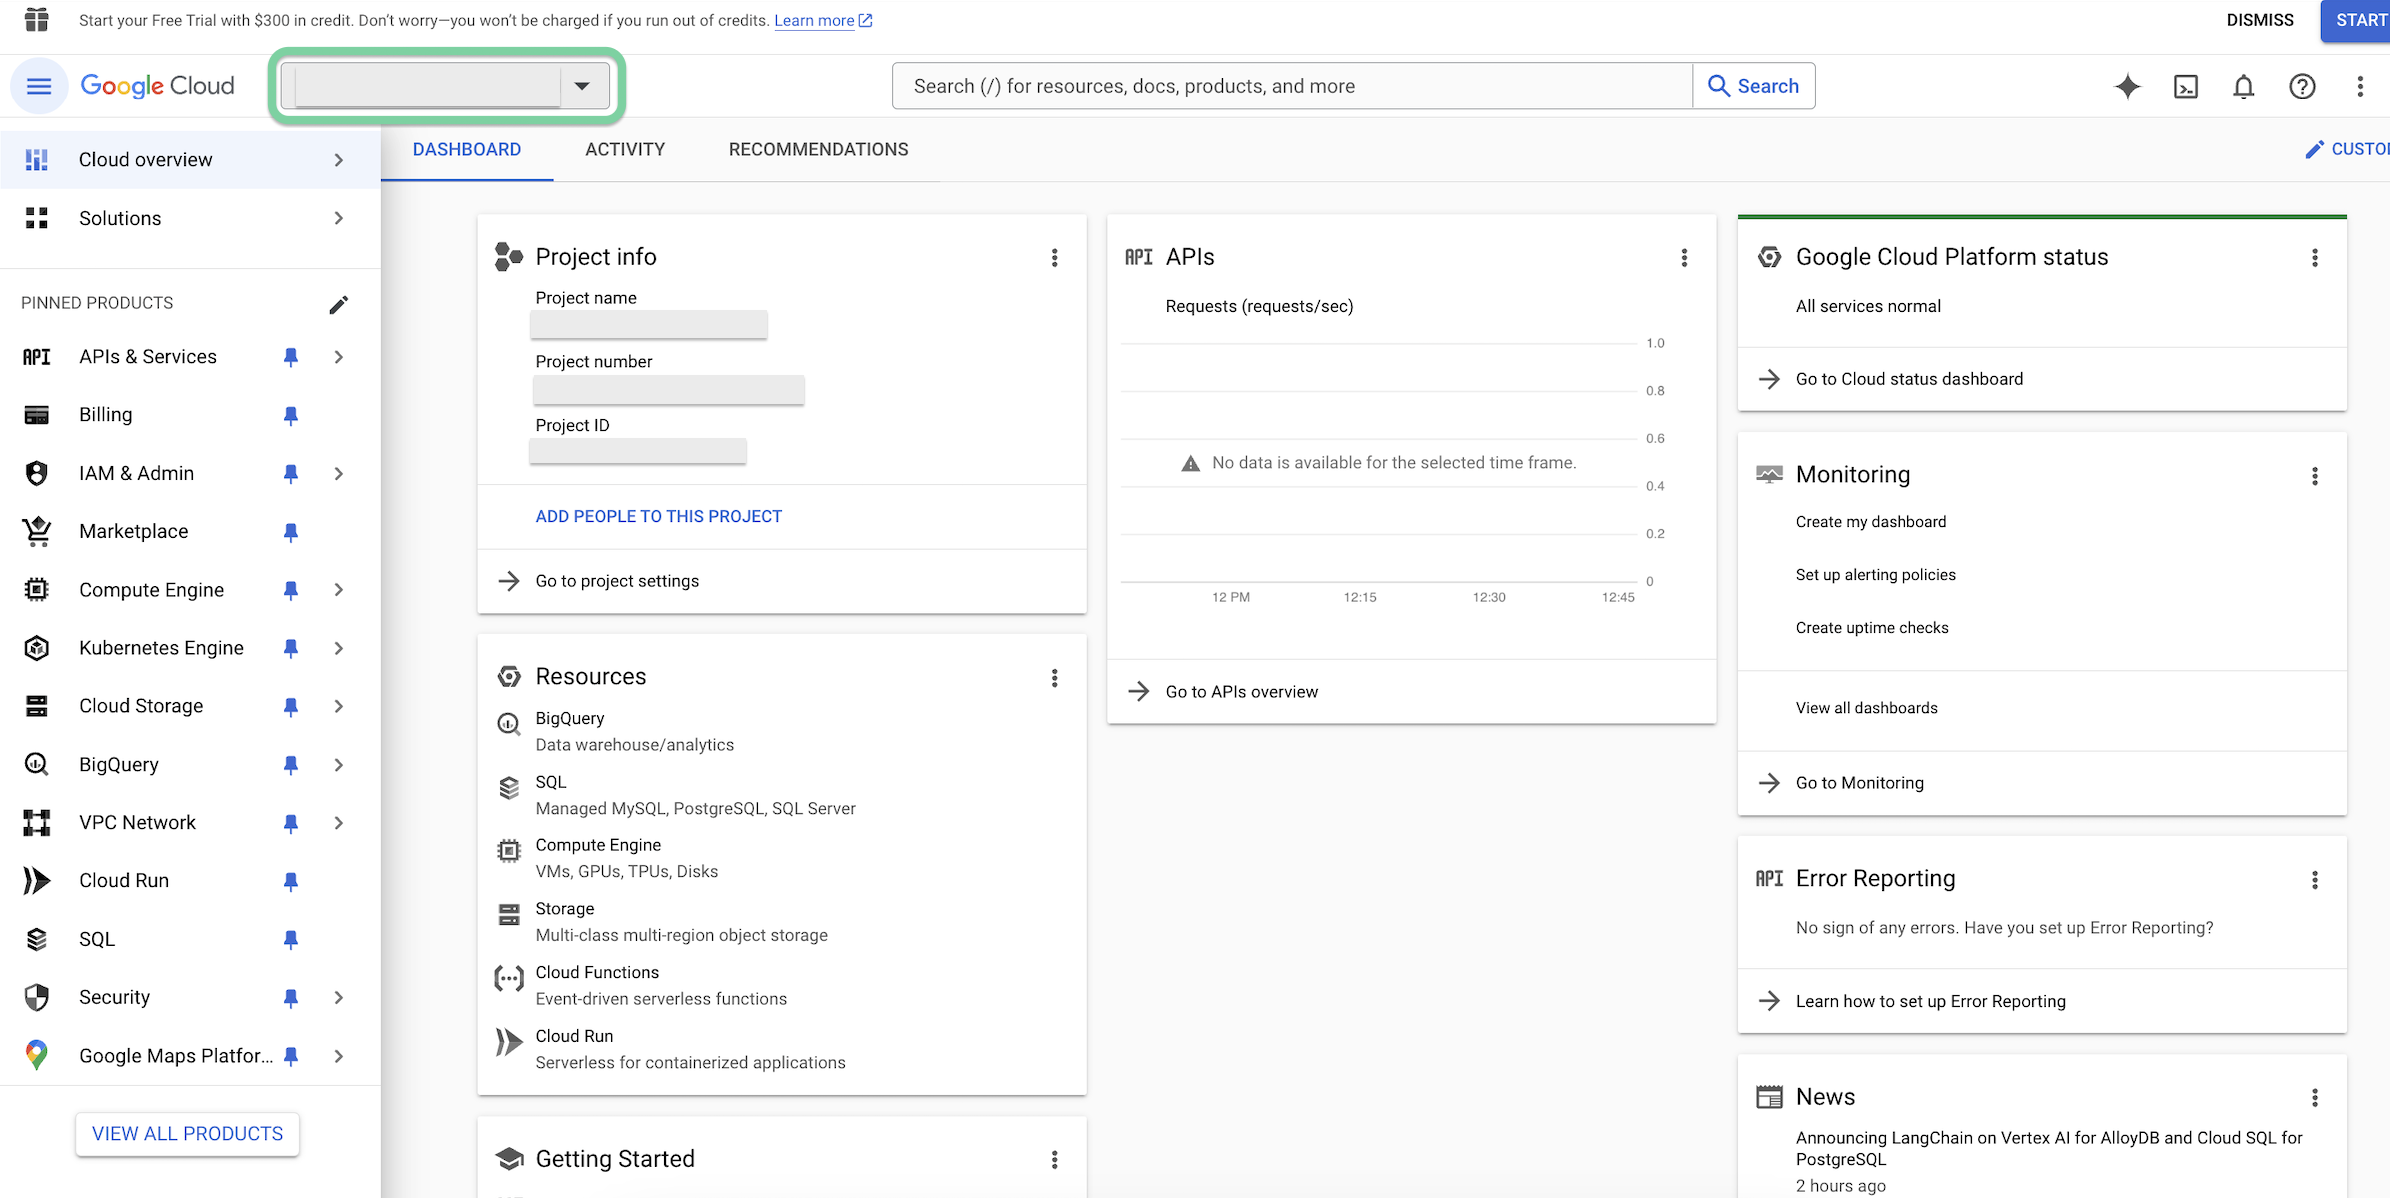The width and height of the screenshot is (2390, 1198).
Task: Click the SQL stack icon in sidebar
Action: click(37, 939)
